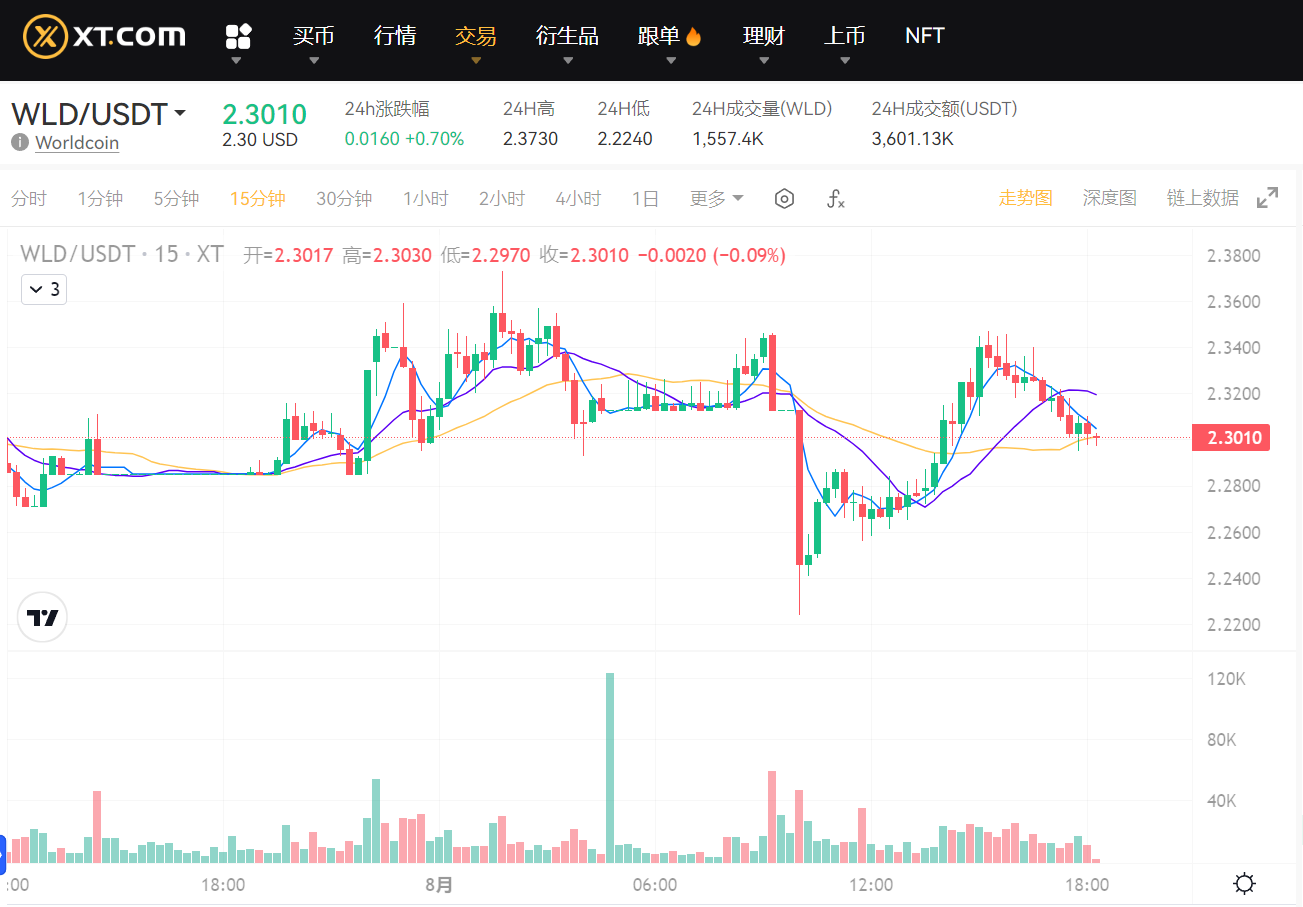
Task: Switch to 深度图 depth chart
Action: pos(1110,198)
